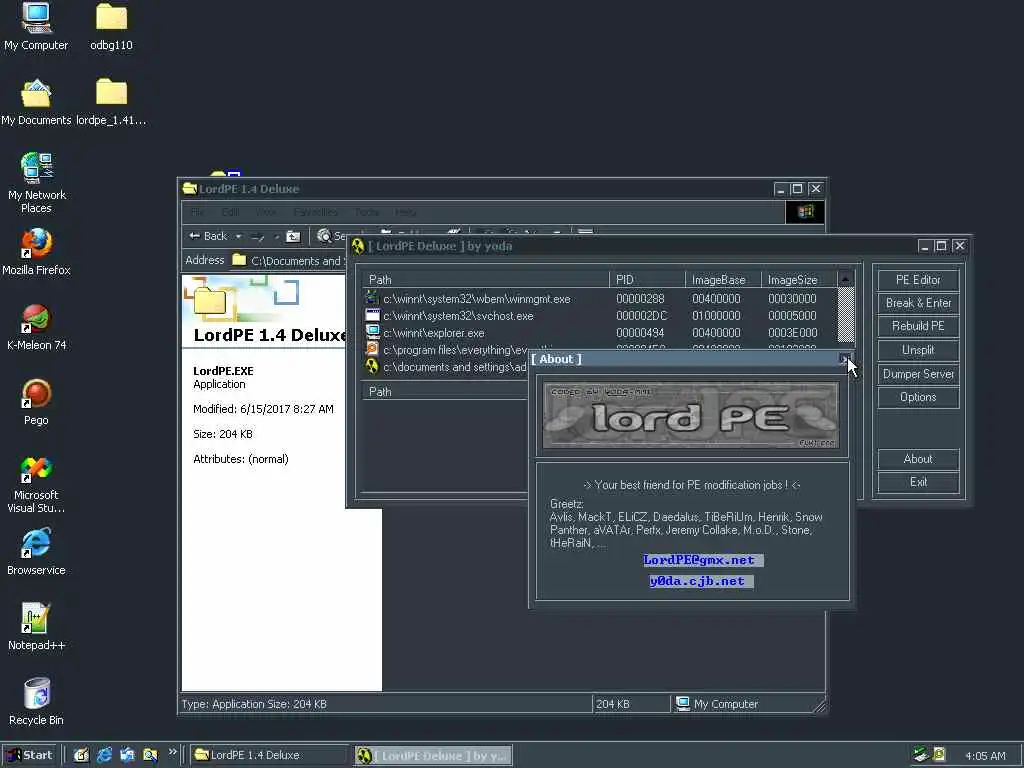
Task: Select the winmgmt.exe process row
Action: click(x=600, y=298)
